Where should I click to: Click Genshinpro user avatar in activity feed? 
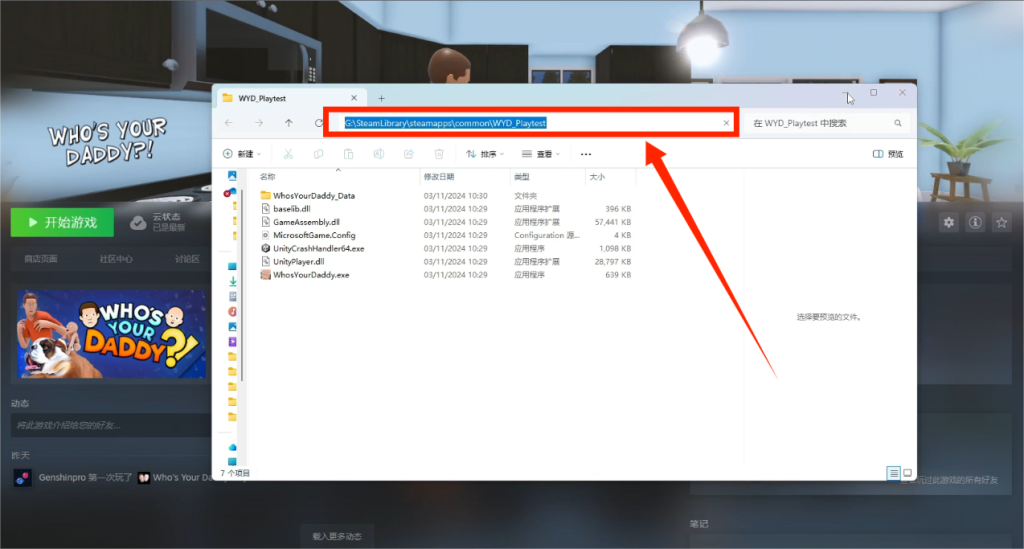[23, 478]
